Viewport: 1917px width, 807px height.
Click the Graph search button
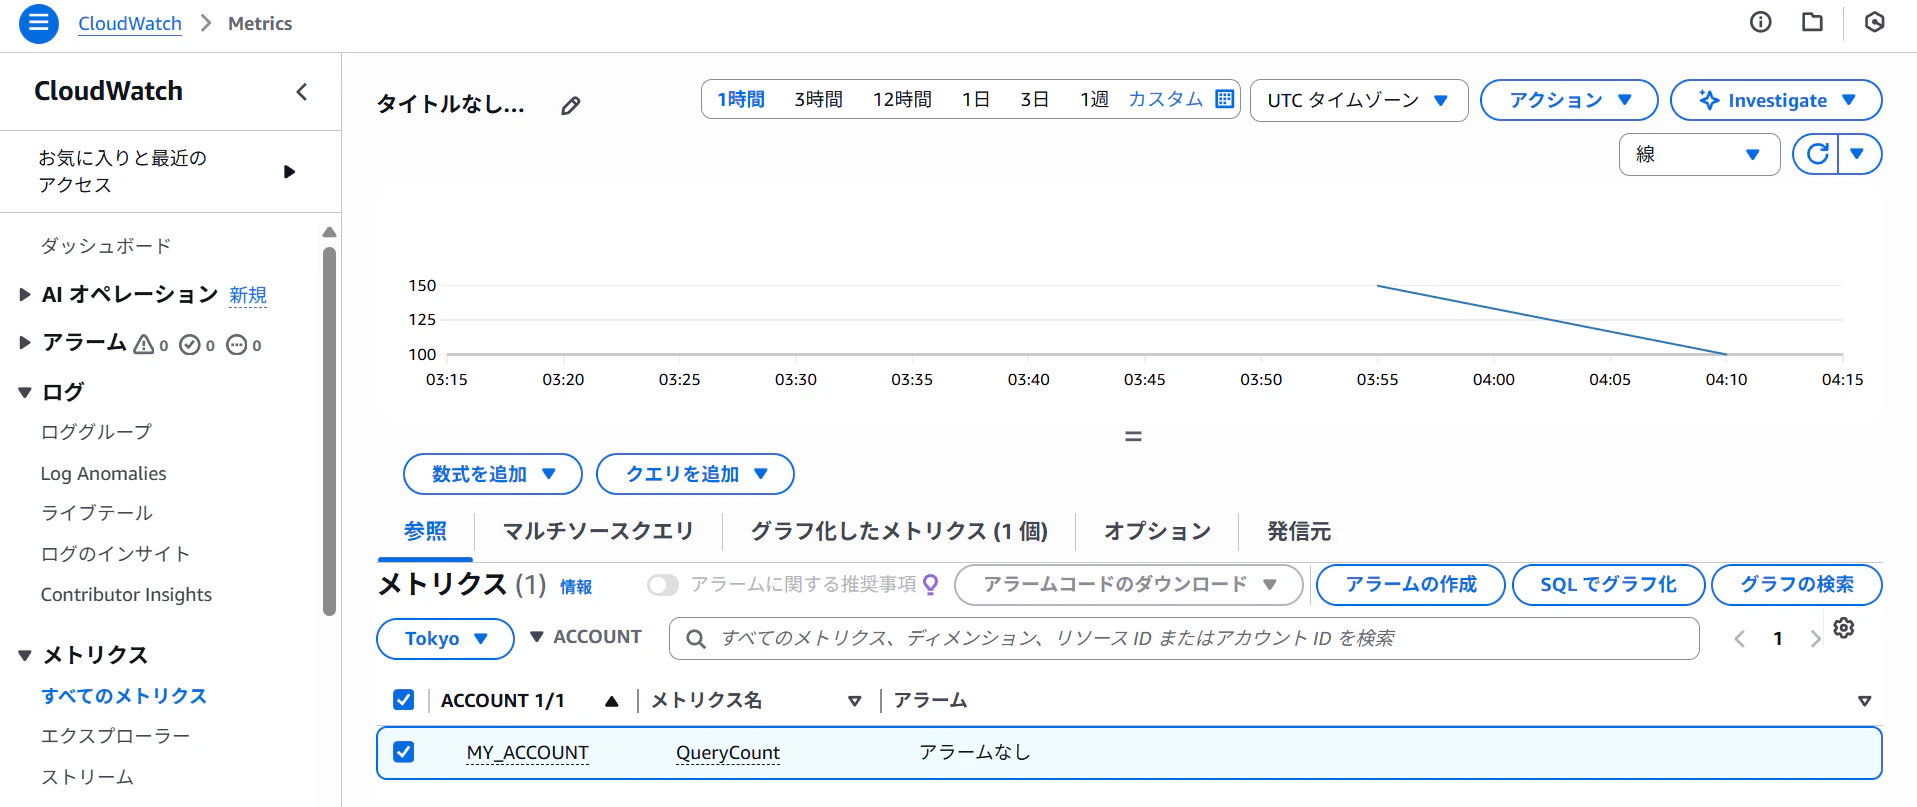tap(1796, 585)
